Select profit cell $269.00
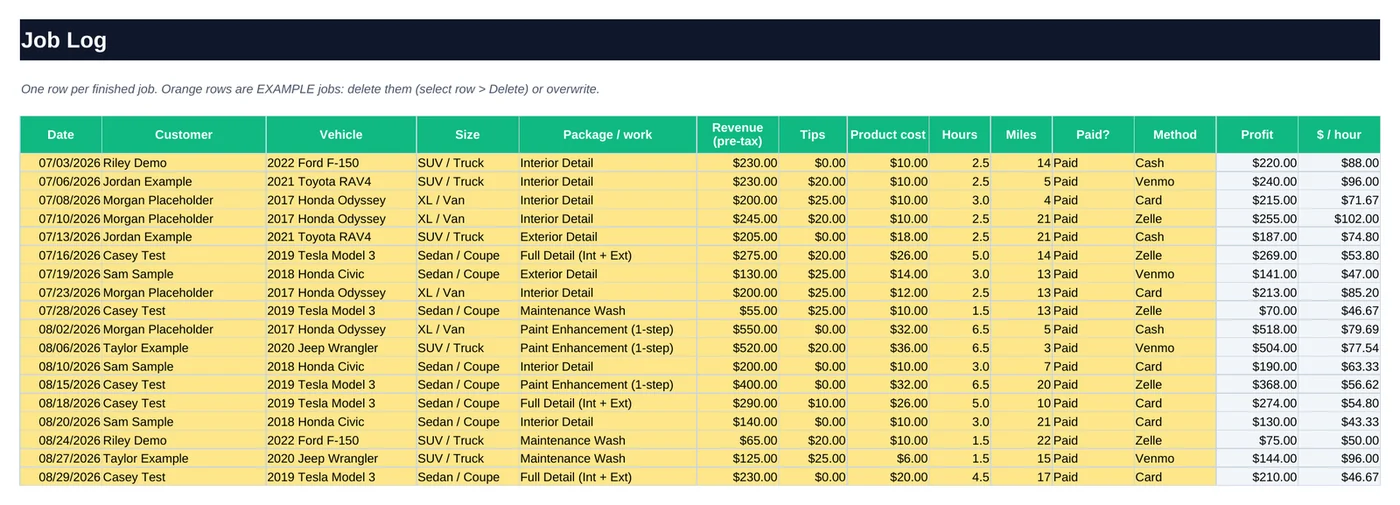The width and height of the screenshot is (1400, 505). (1257, 256)
